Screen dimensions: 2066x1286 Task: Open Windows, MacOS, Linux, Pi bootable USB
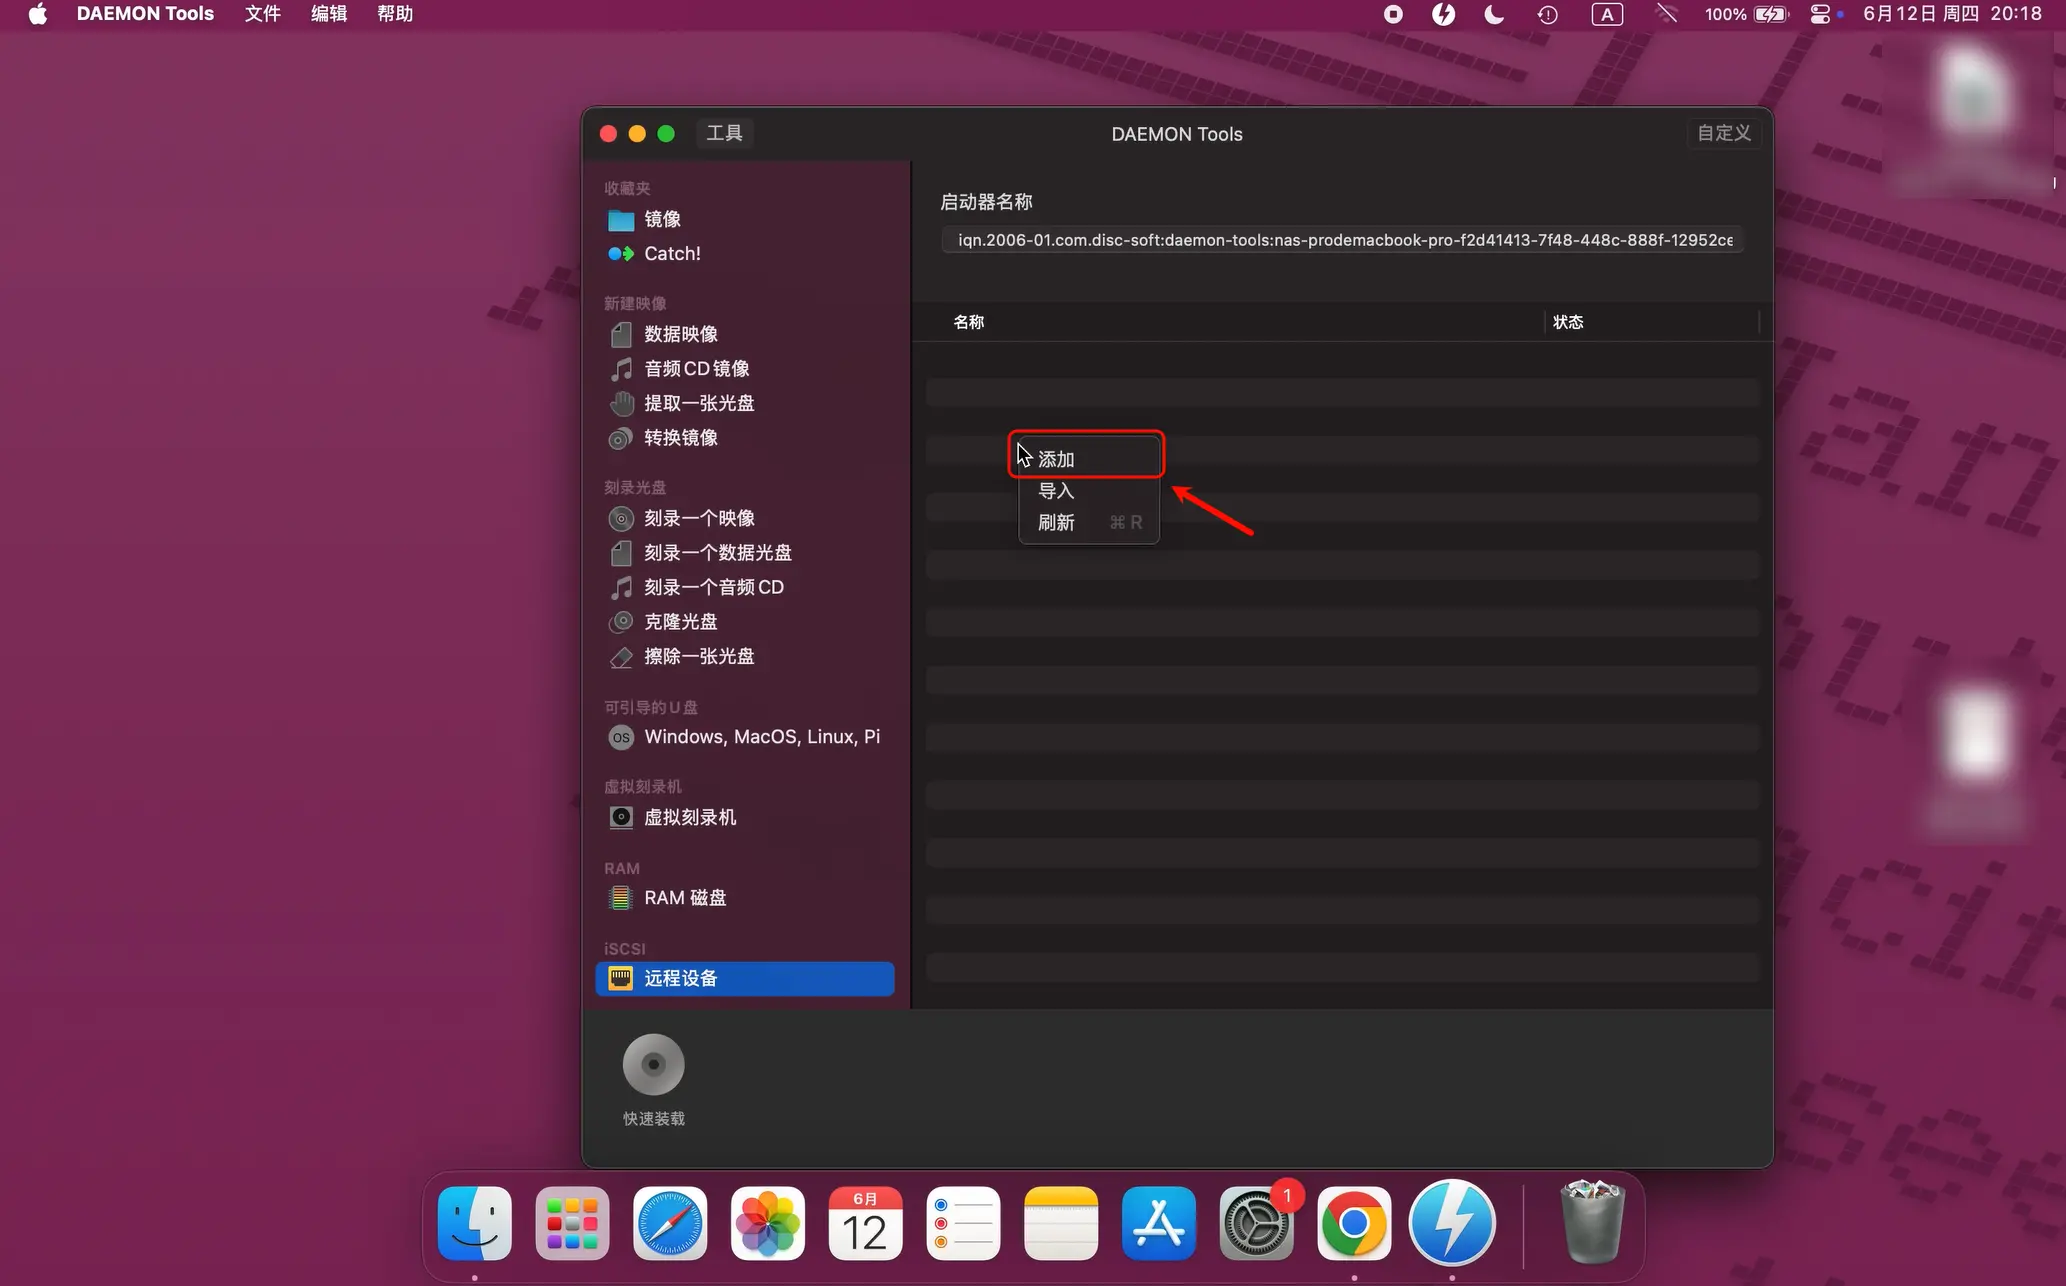coord(744,737)
